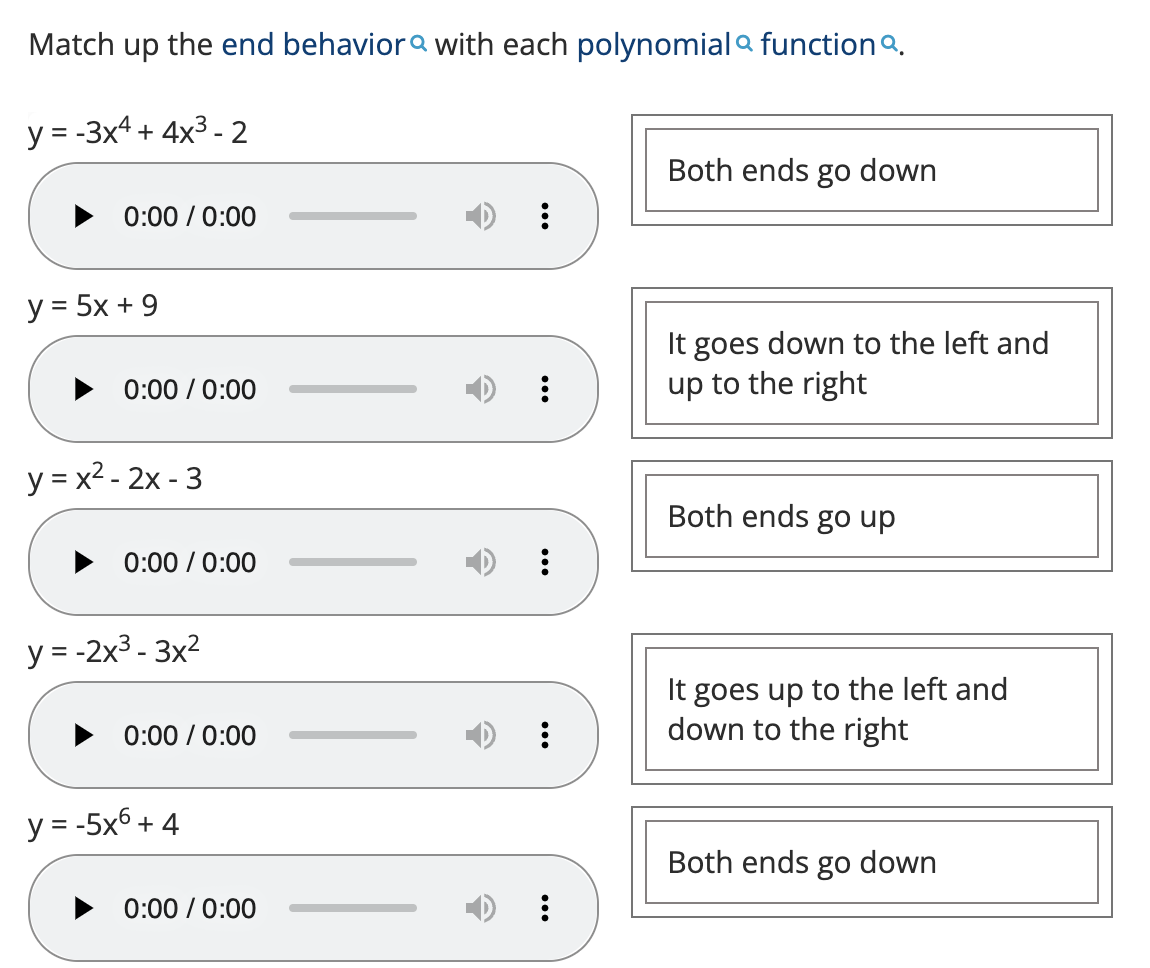Screen dimensions: 1150x968
Task: Mute the y = 5x + 9 audio
Action: tap(479, 389)
